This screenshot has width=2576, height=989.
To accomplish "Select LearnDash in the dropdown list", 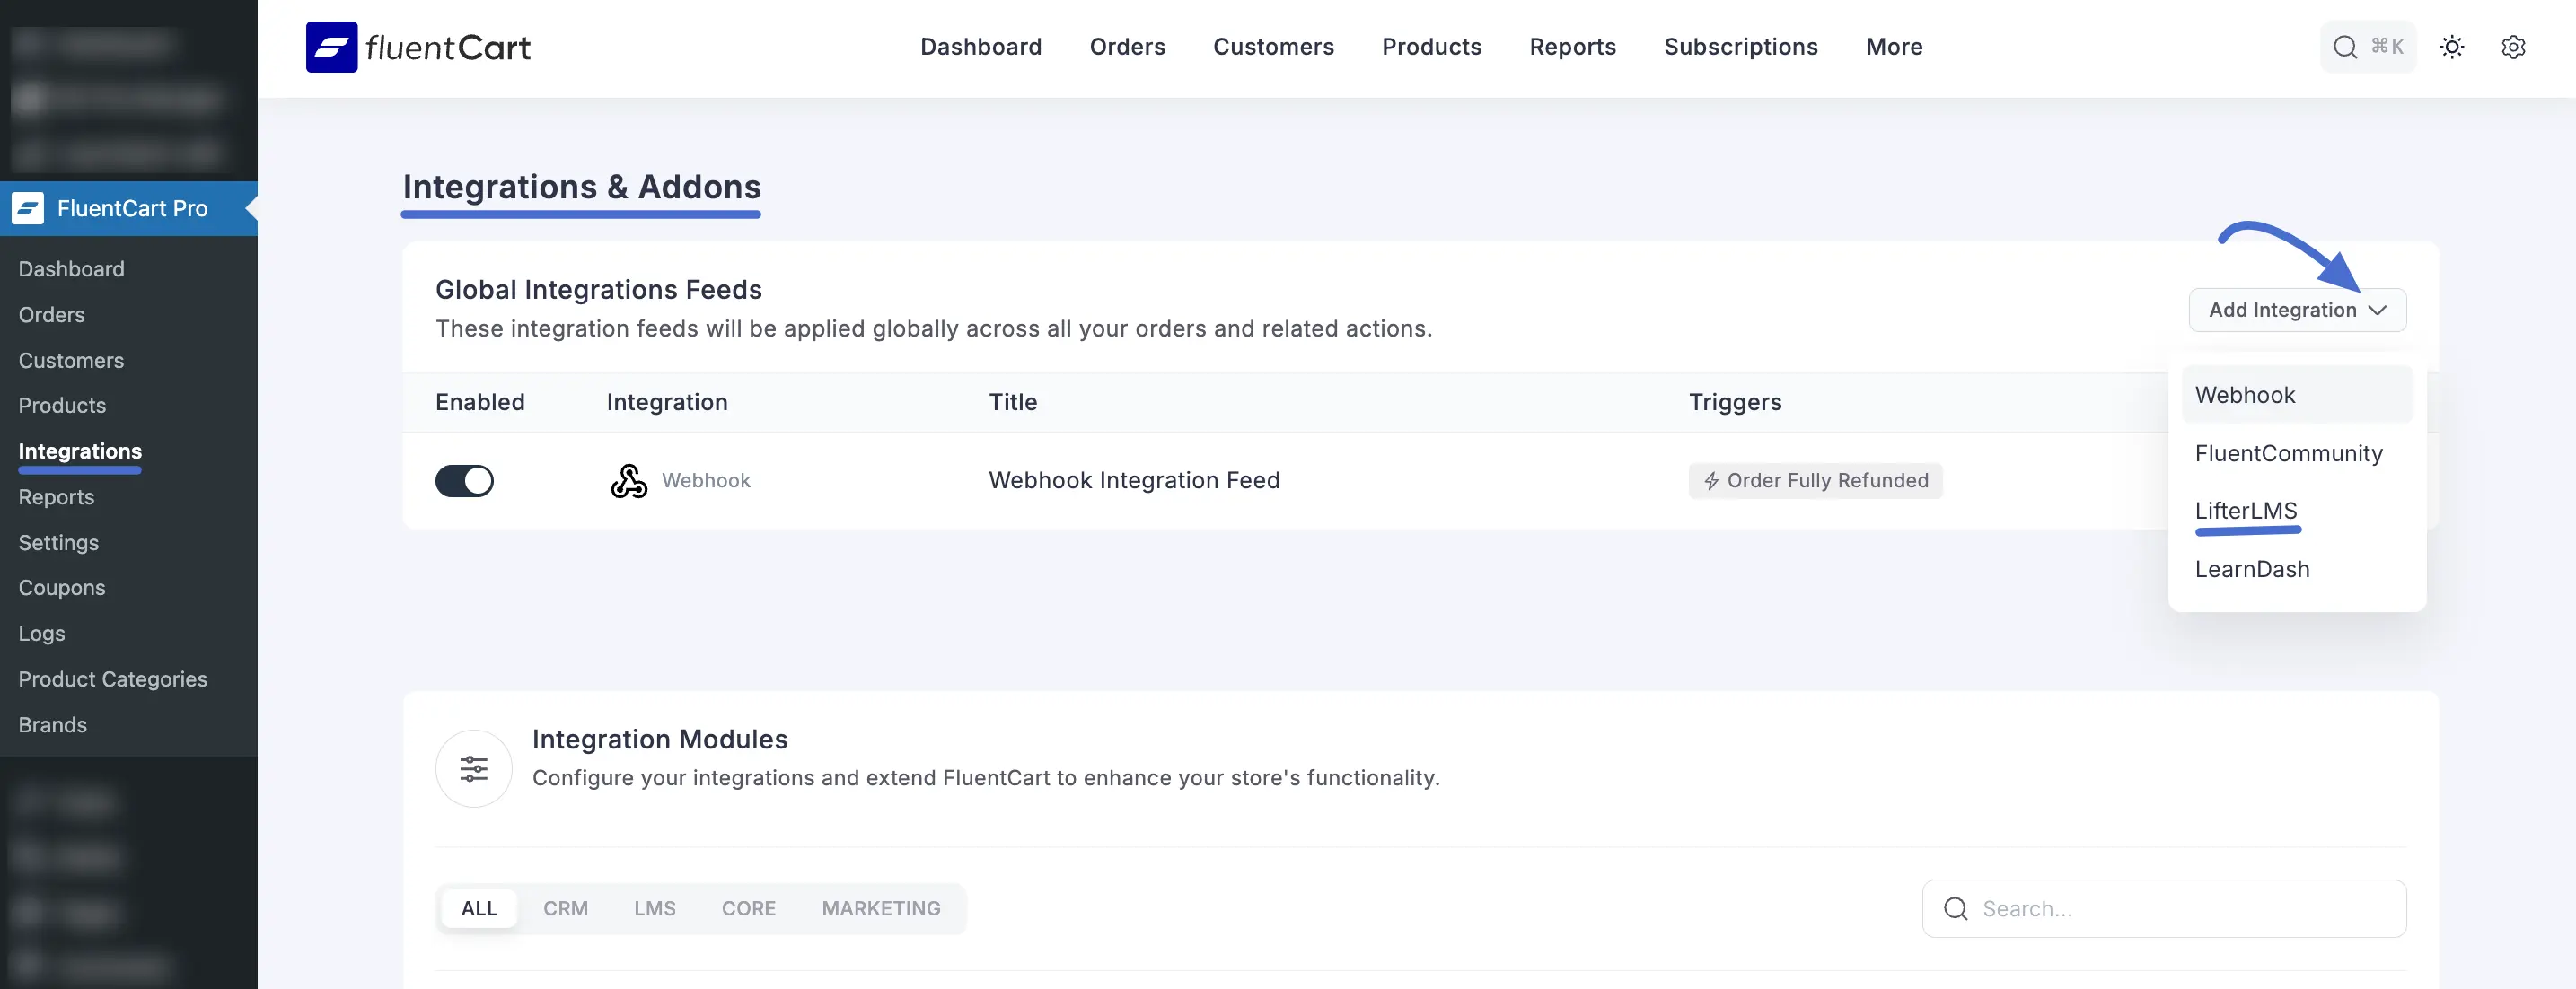I will pyautogui.click(x=2251, y=569).
